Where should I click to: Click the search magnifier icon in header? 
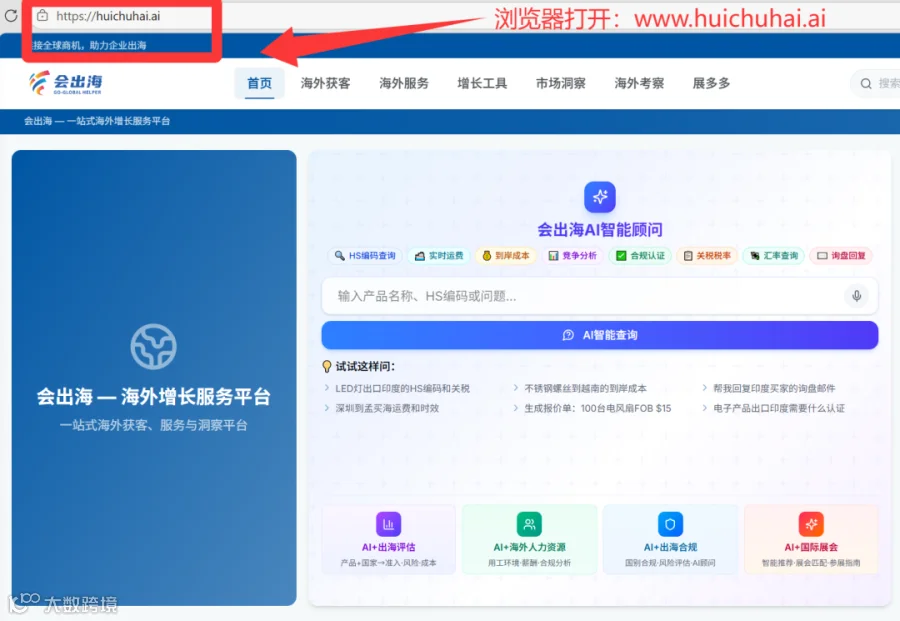[x=866, y=84]
